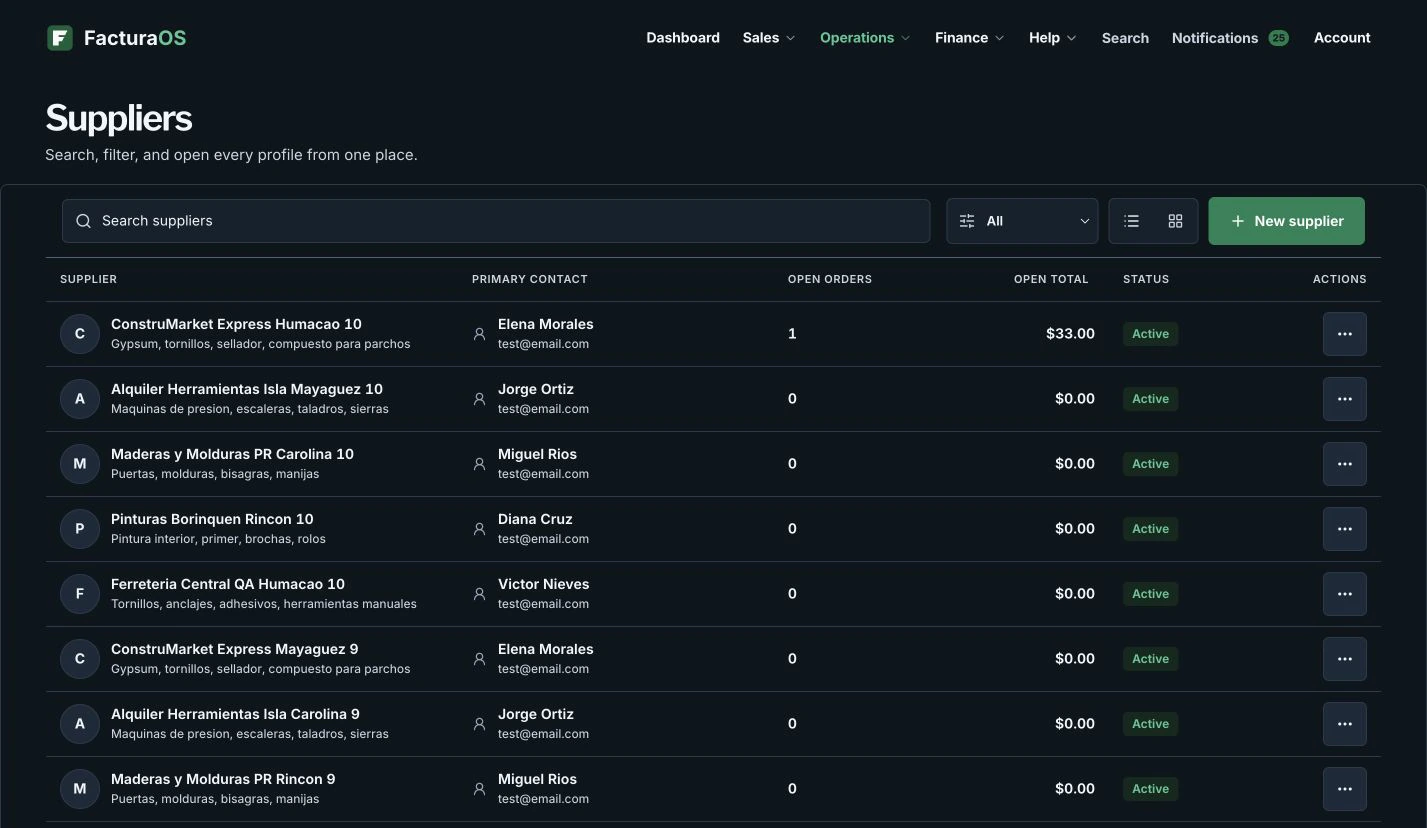Click the M avatar for Maderas y Molduras PR Rincon 9
Image resolution: width=1427 pixels, height=828 pixels.
pos(80,789)
